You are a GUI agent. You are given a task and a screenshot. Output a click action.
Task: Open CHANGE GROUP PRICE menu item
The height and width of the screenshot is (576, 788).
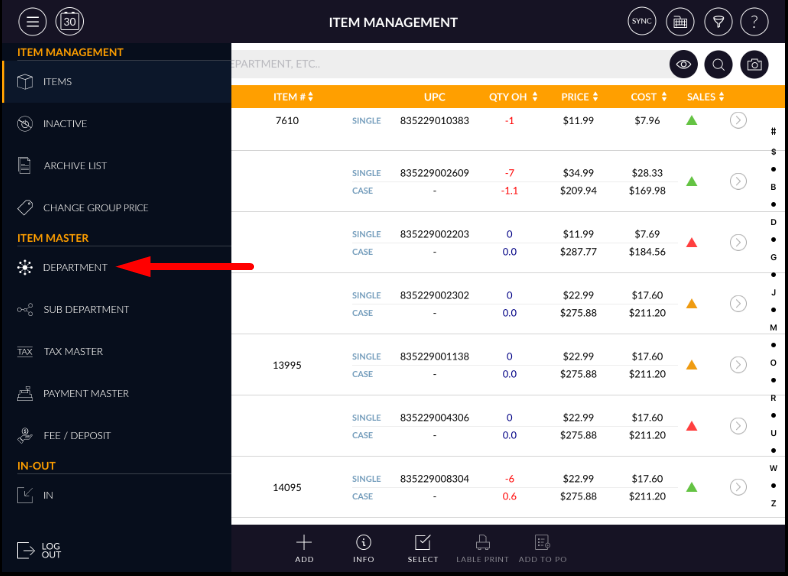pyautogui.click(x=95, y=208)
